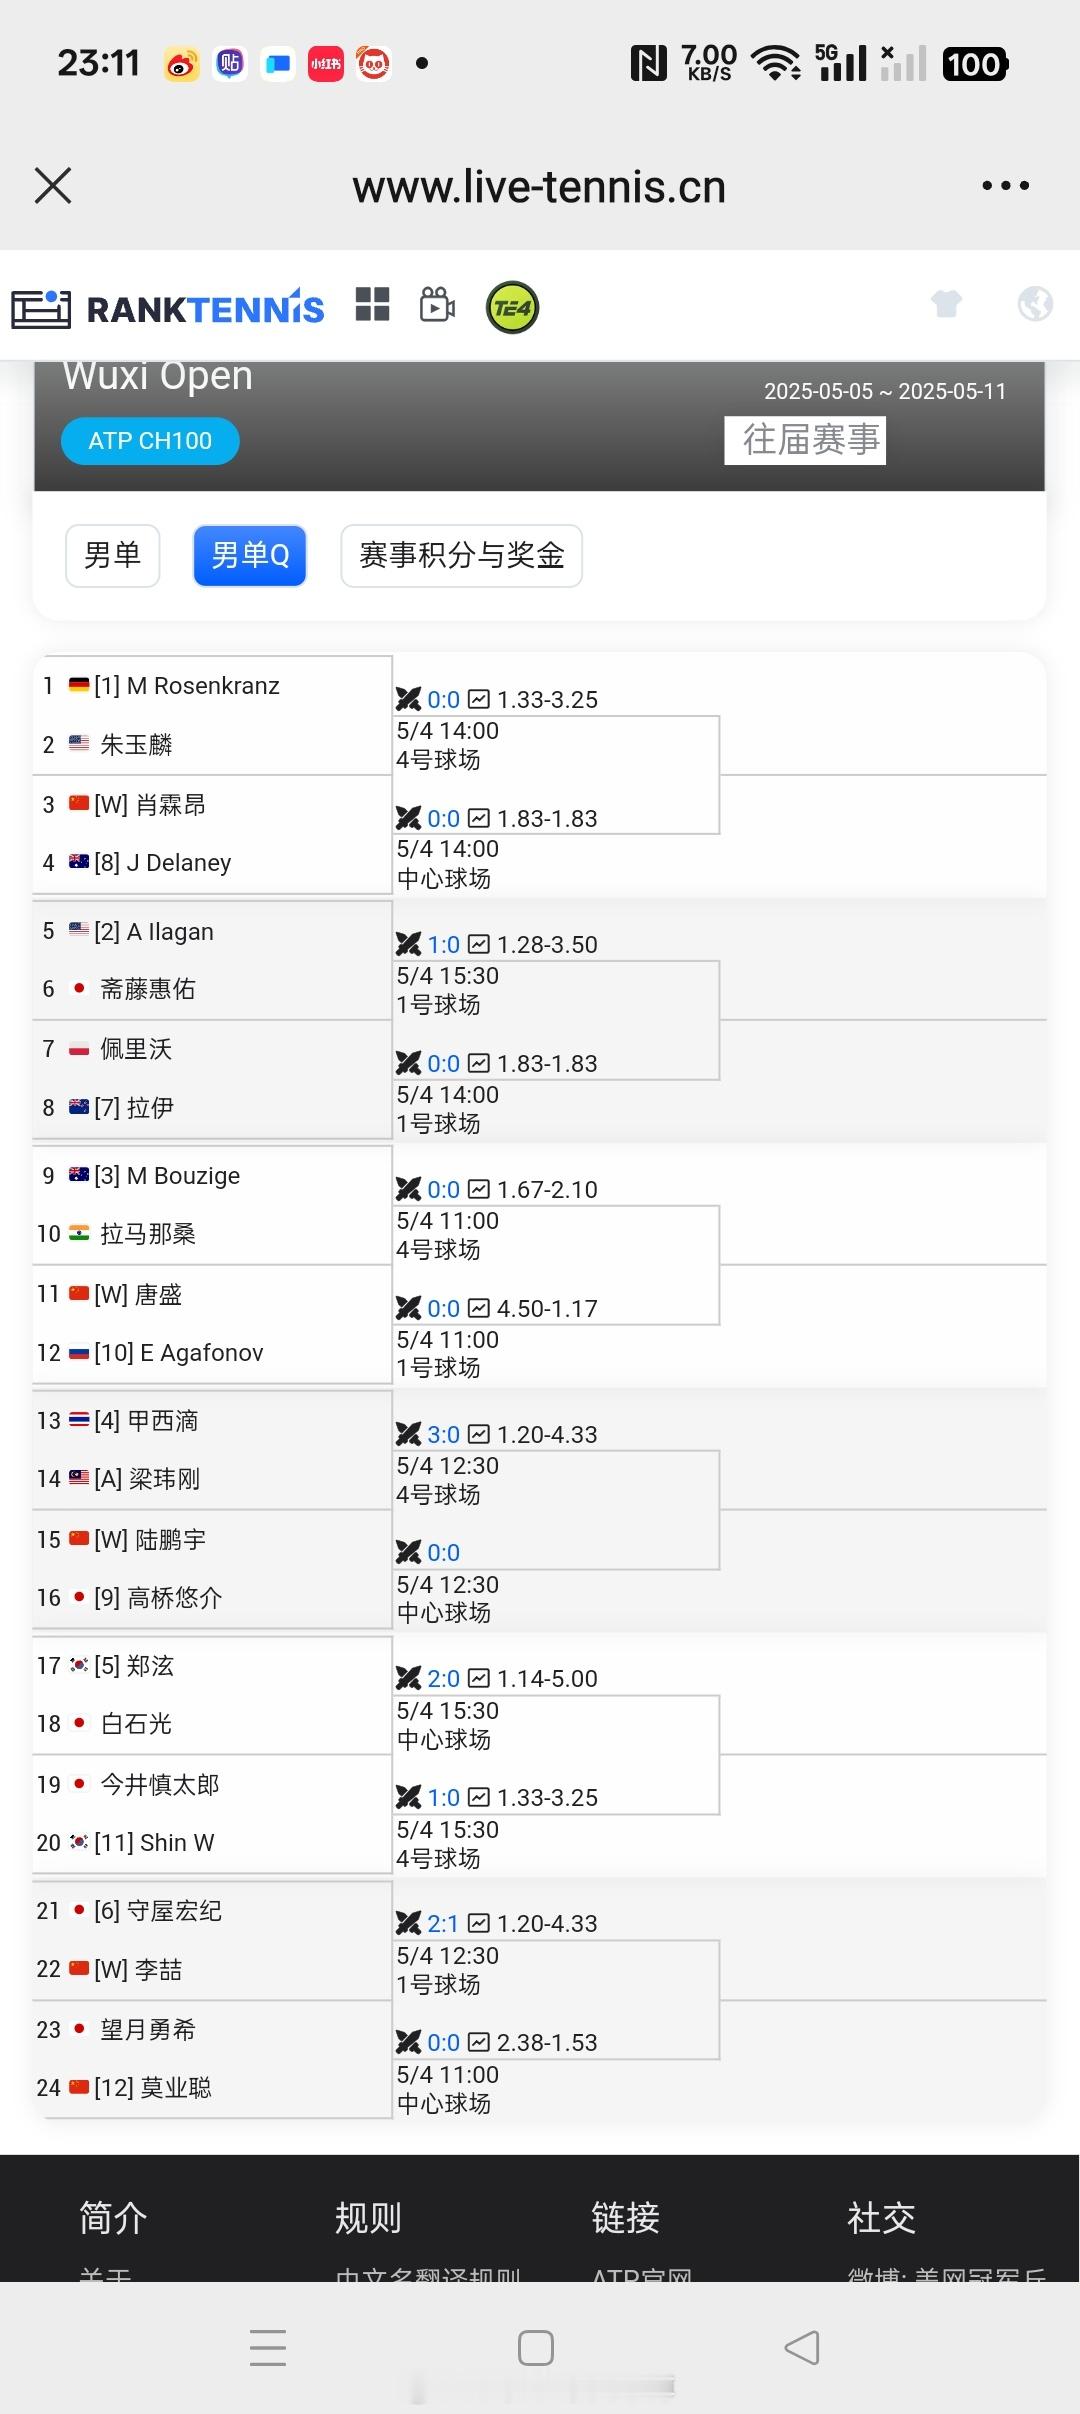
Task: Tap the t-shirt theme icon
Action: 946,303
